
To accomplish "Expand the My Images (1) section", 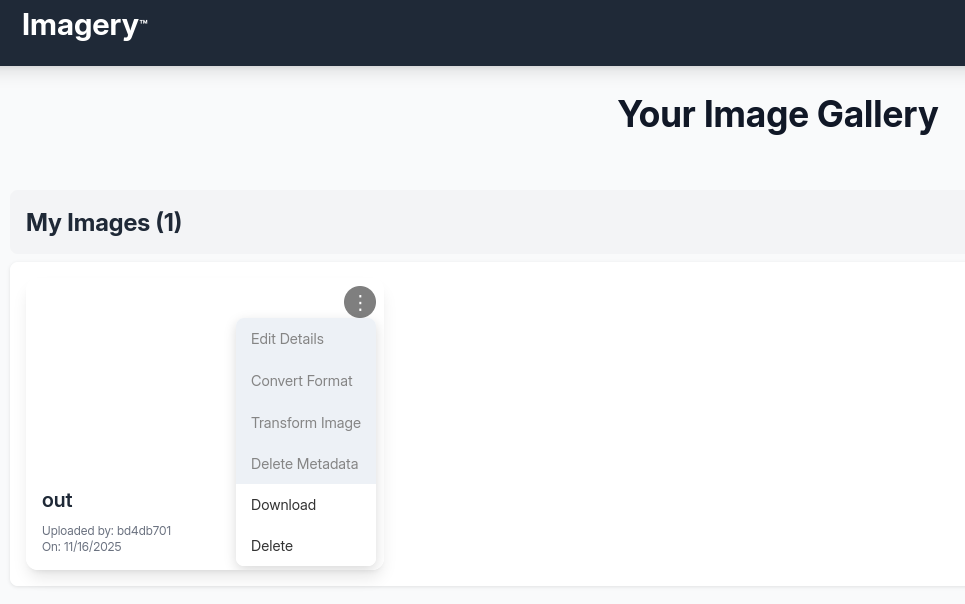I will click(103, 222).
